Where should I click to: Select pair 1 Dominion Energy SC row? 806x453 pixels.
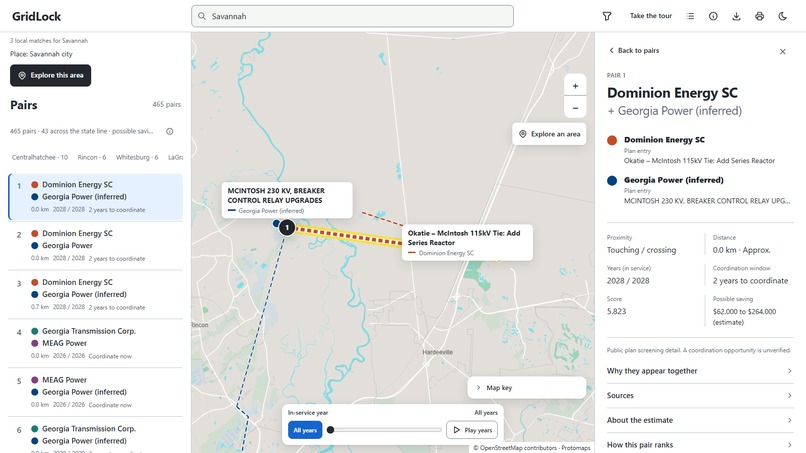point(96,197)
